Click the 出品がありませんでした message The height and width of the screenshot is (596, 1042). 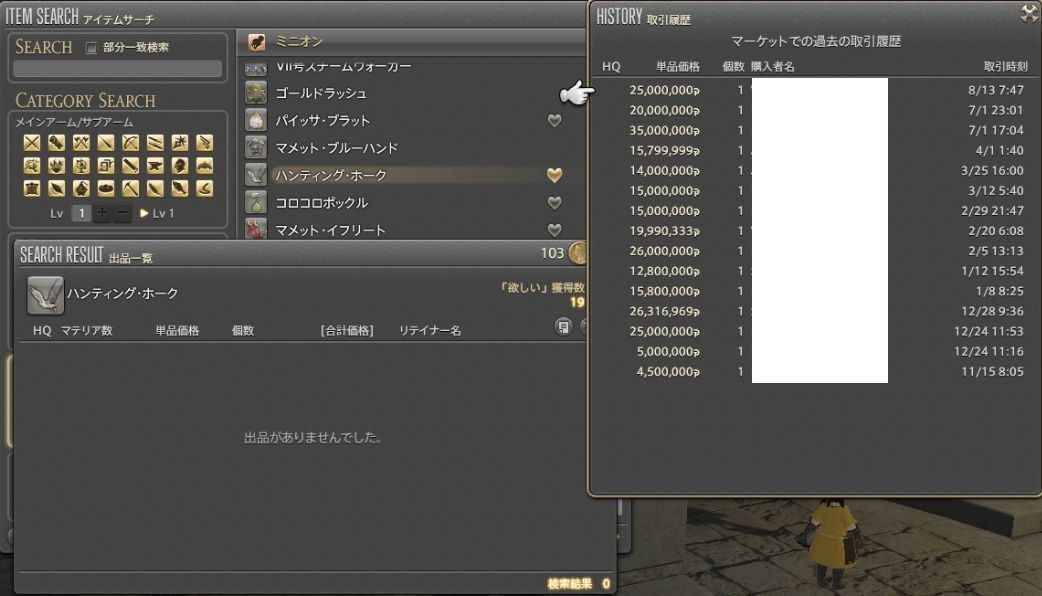click(x=312, y=437)
